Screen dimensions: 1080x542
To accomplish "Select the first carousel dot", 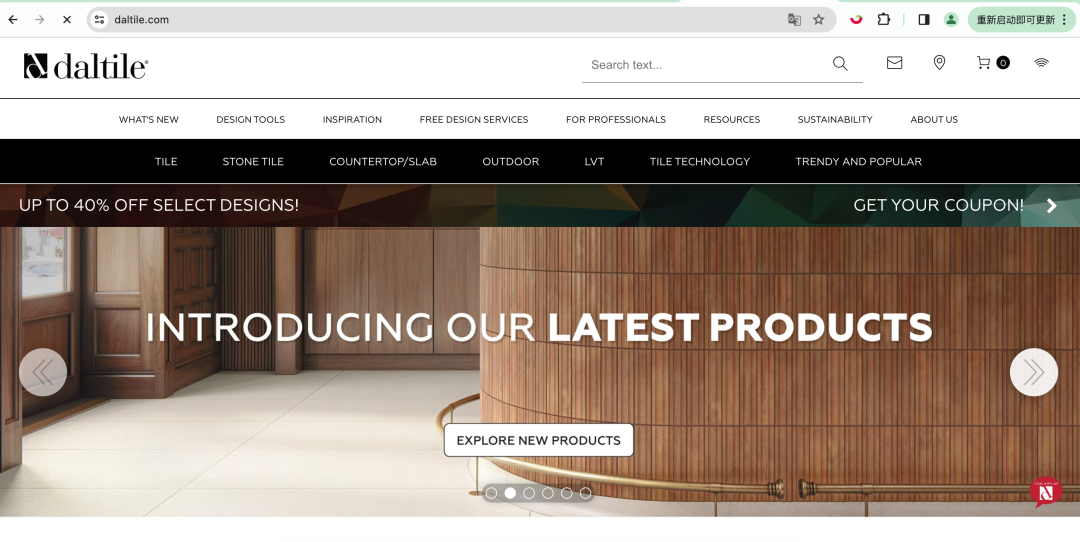I will (x=491, y=493).
